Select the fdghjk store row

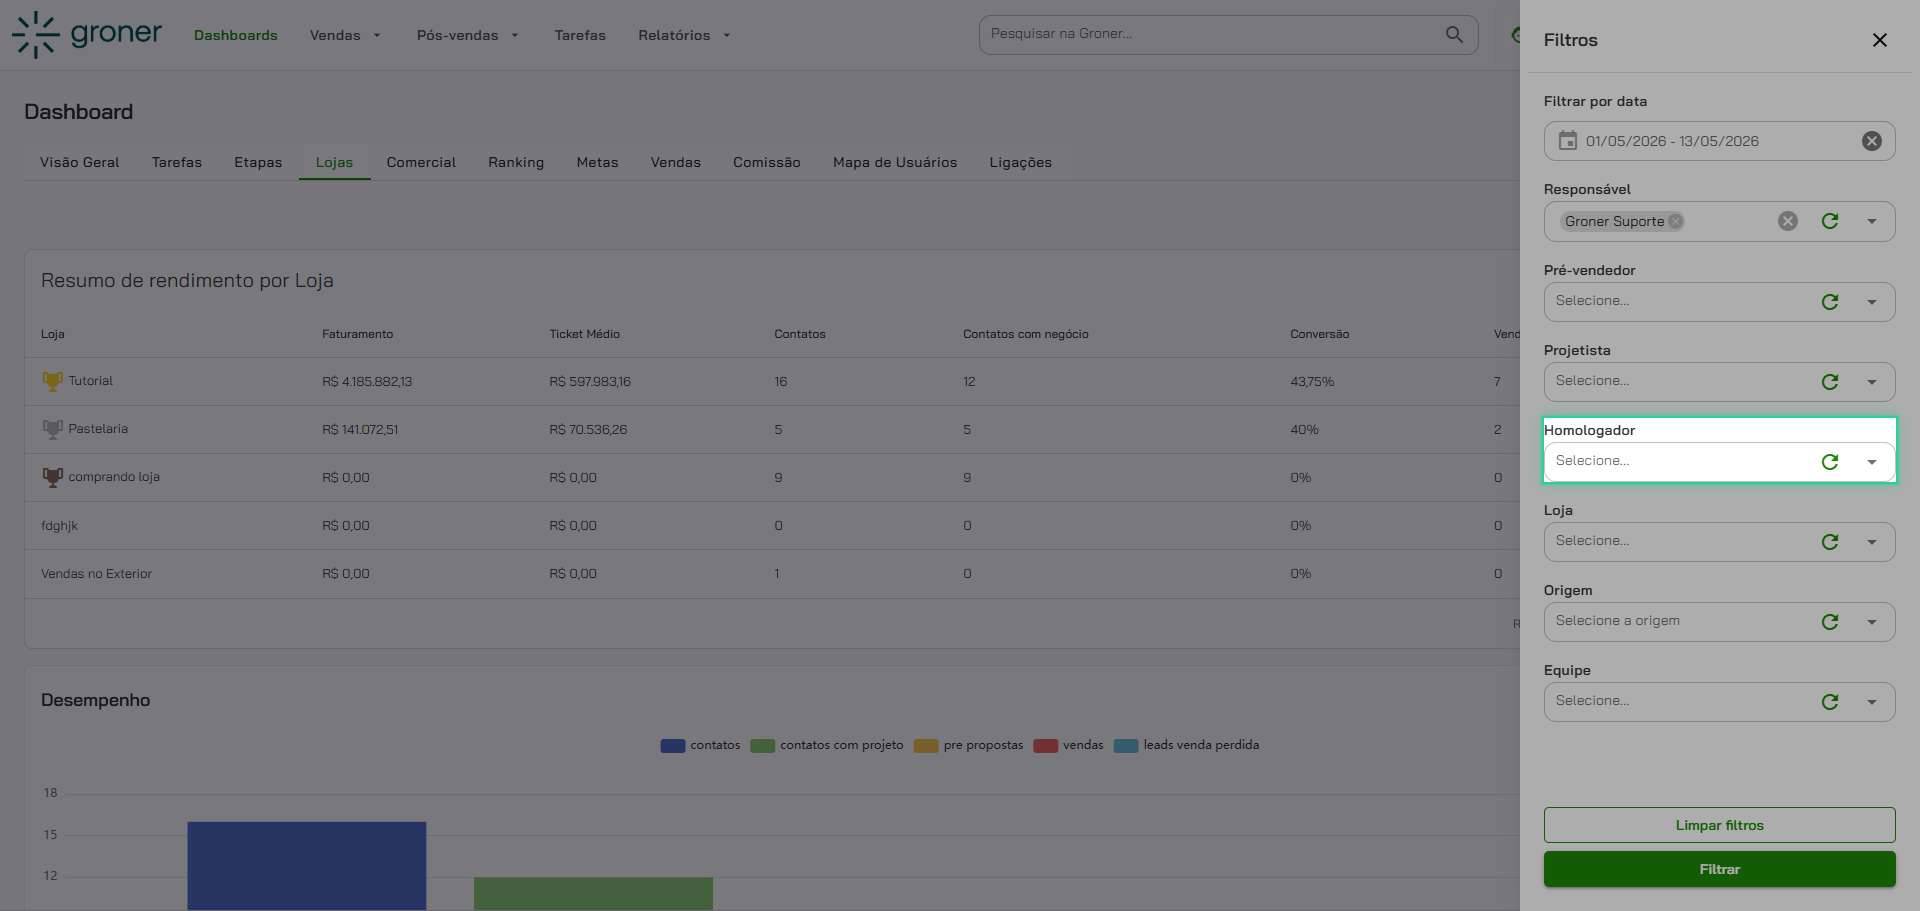point(772,526)
